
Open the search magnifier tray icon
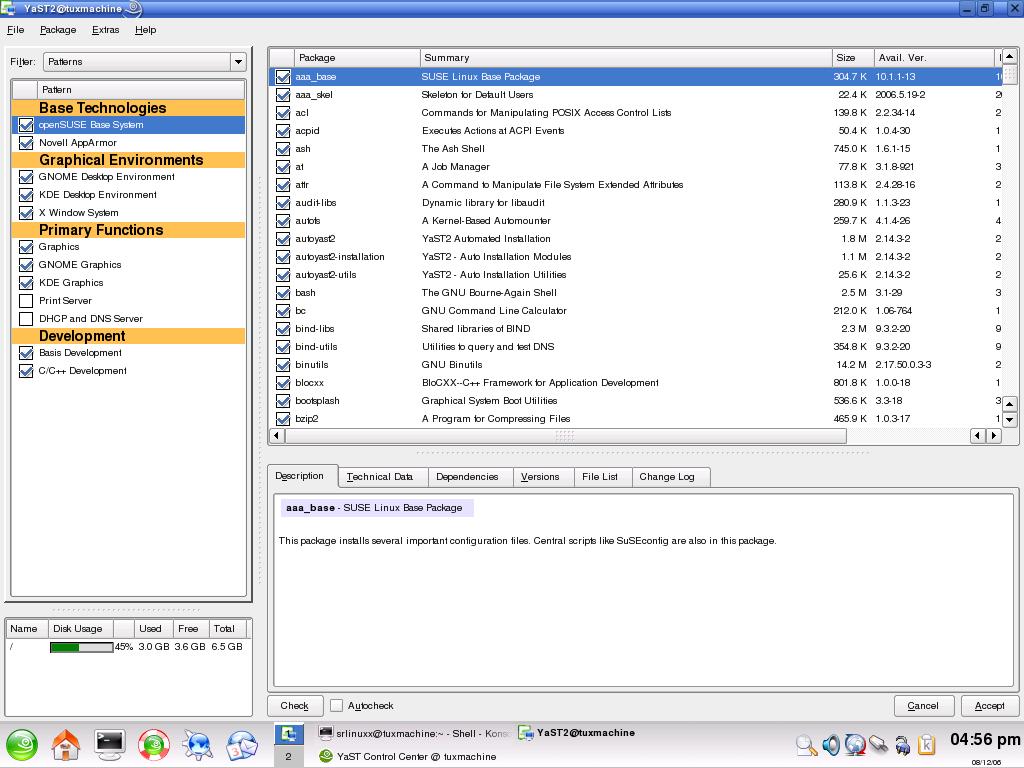806,744
